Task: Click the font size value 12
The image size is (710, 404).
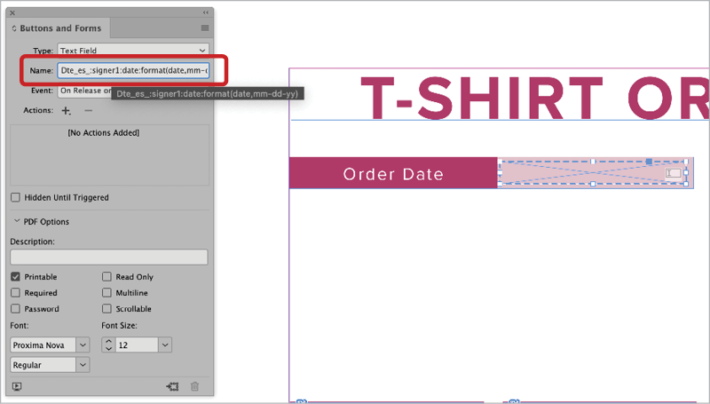Action: click(x=136, y=345)
